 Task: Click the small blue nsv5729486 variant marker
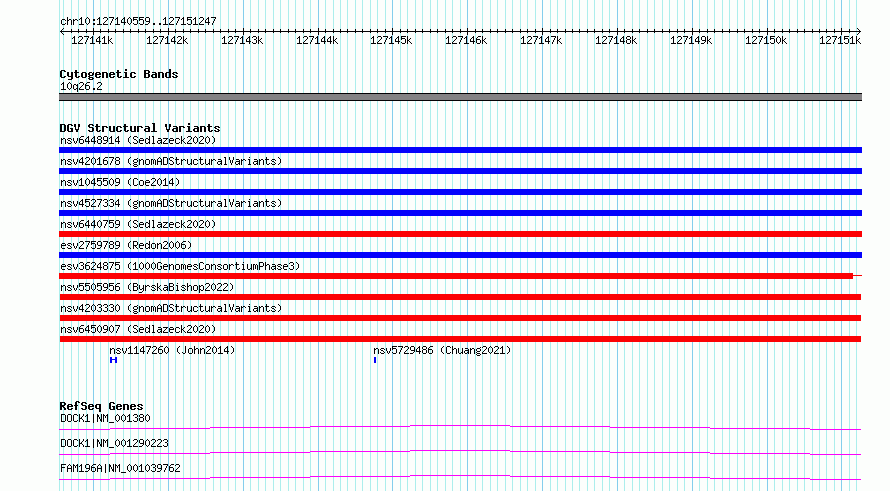pos(375,360)
